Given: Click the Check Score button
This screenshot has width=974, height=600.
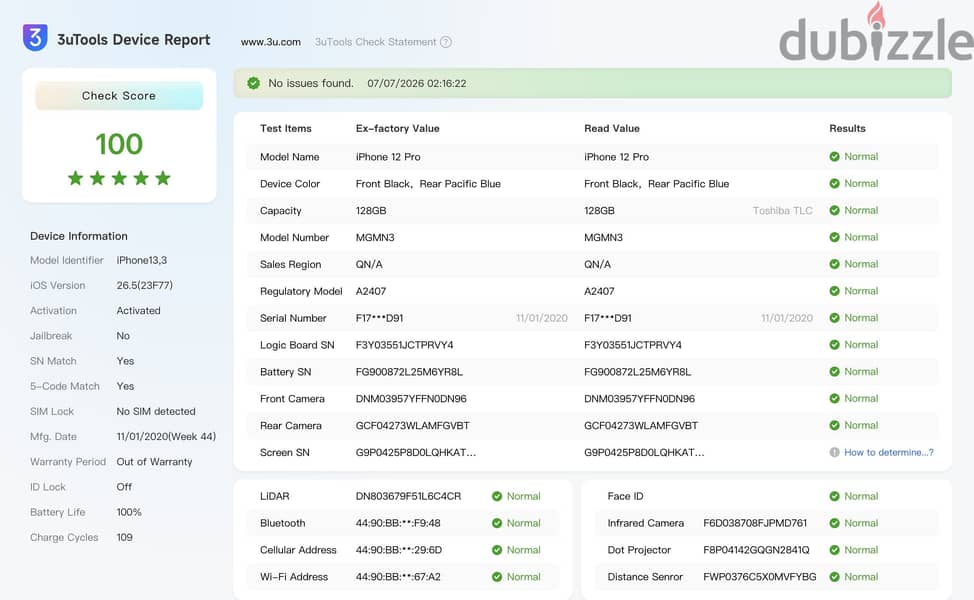Looking at the screenshot, I should [119, 96].
